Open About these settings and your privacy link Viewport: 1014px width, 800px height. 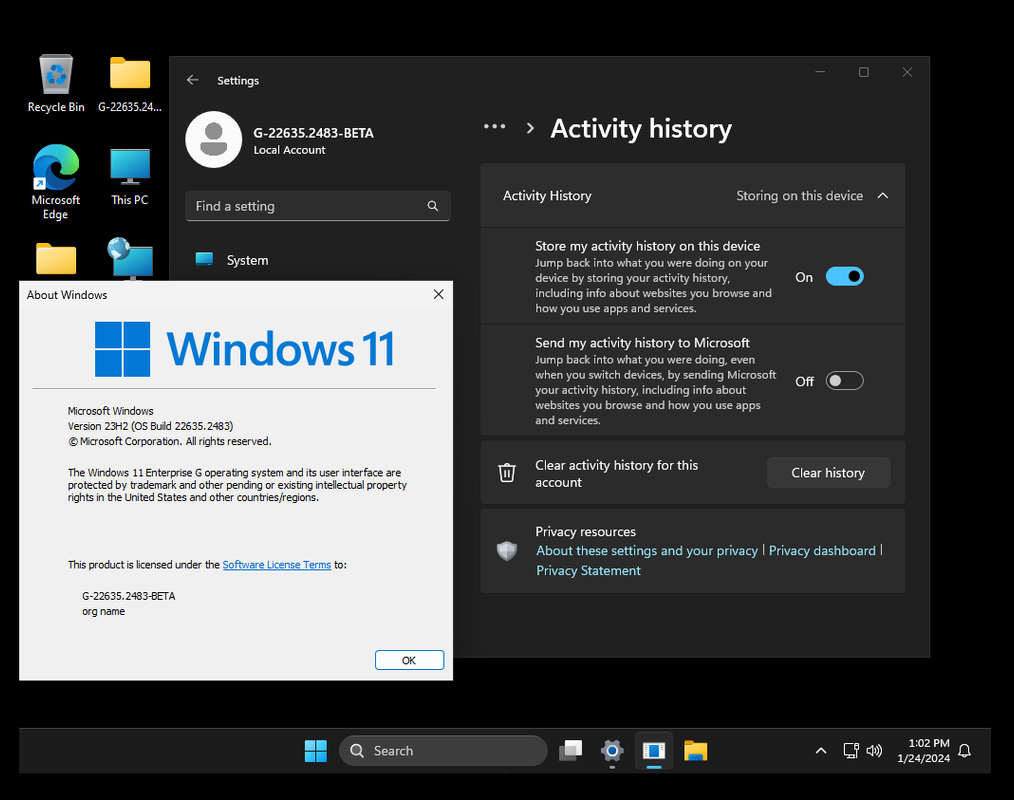coord(647,550)
